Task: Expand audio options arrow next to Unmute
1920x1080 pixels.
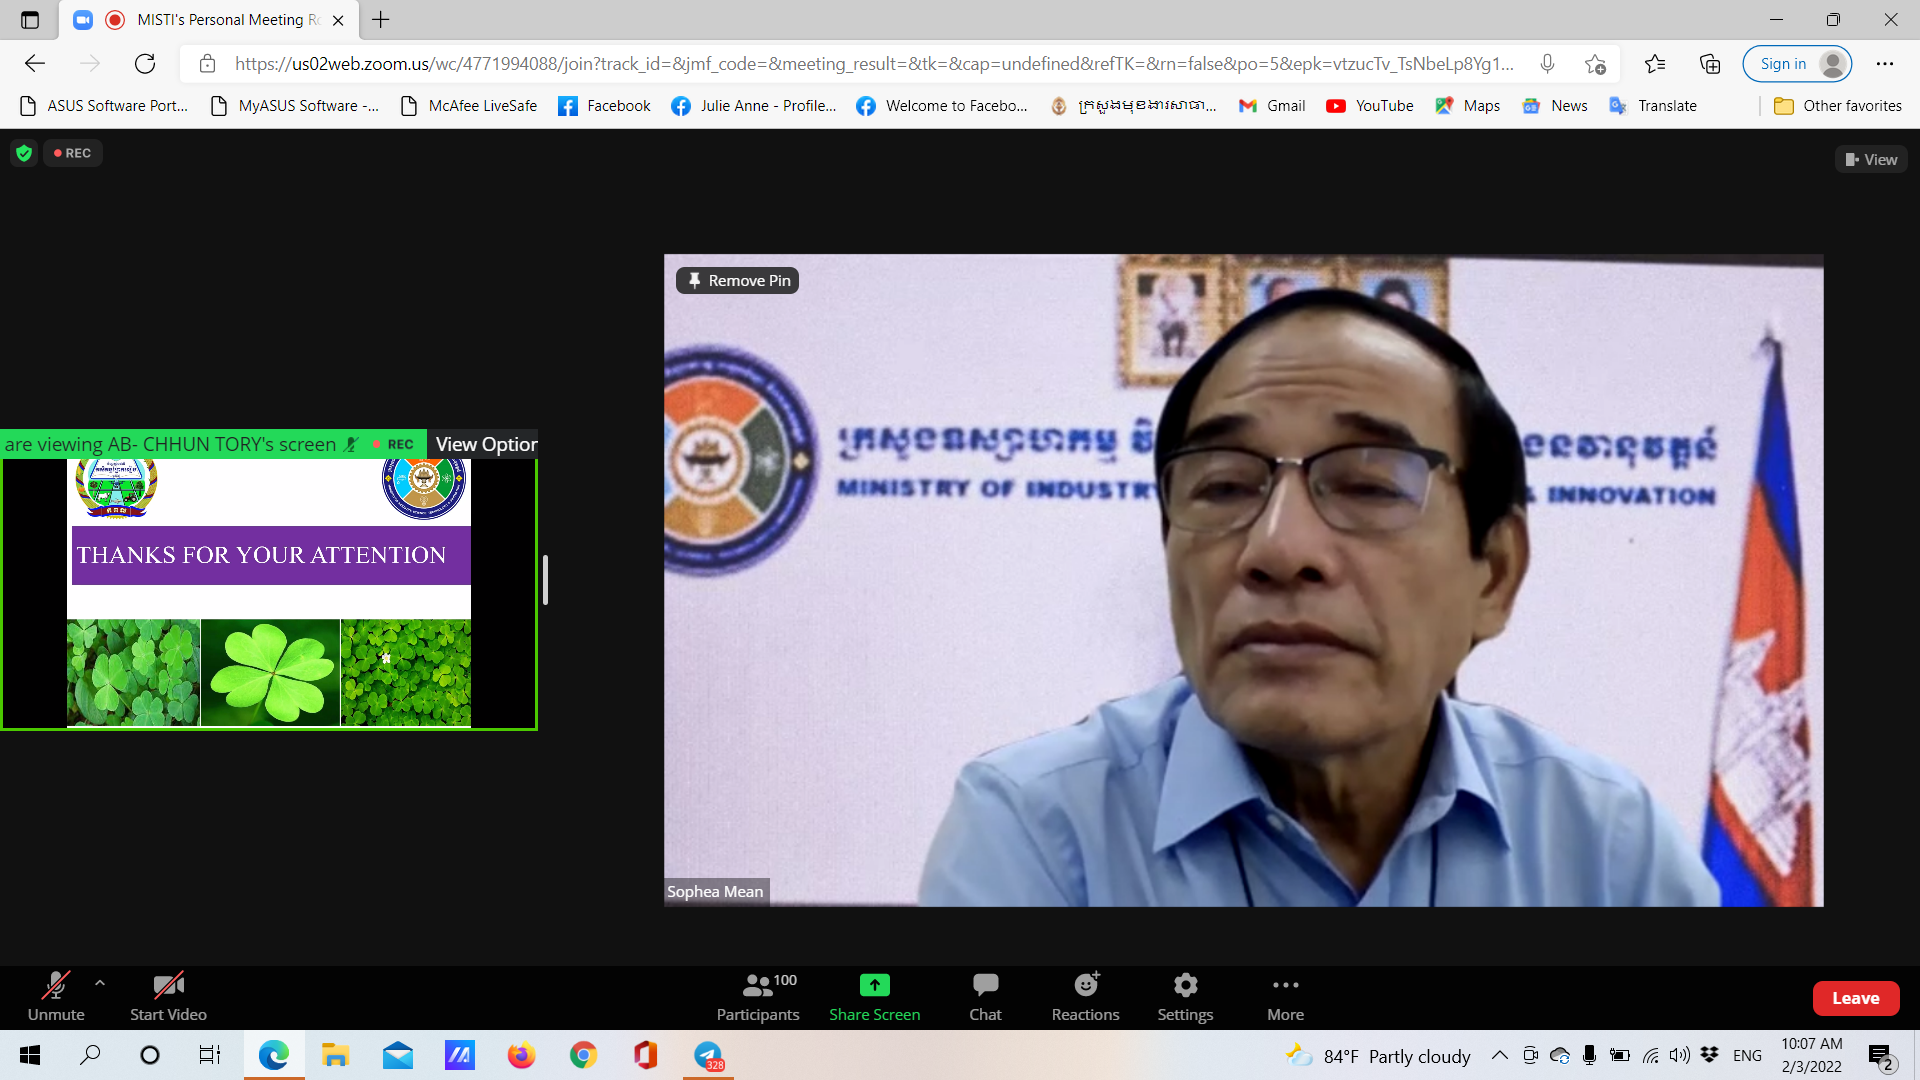Action: click(x=100, y=983)
